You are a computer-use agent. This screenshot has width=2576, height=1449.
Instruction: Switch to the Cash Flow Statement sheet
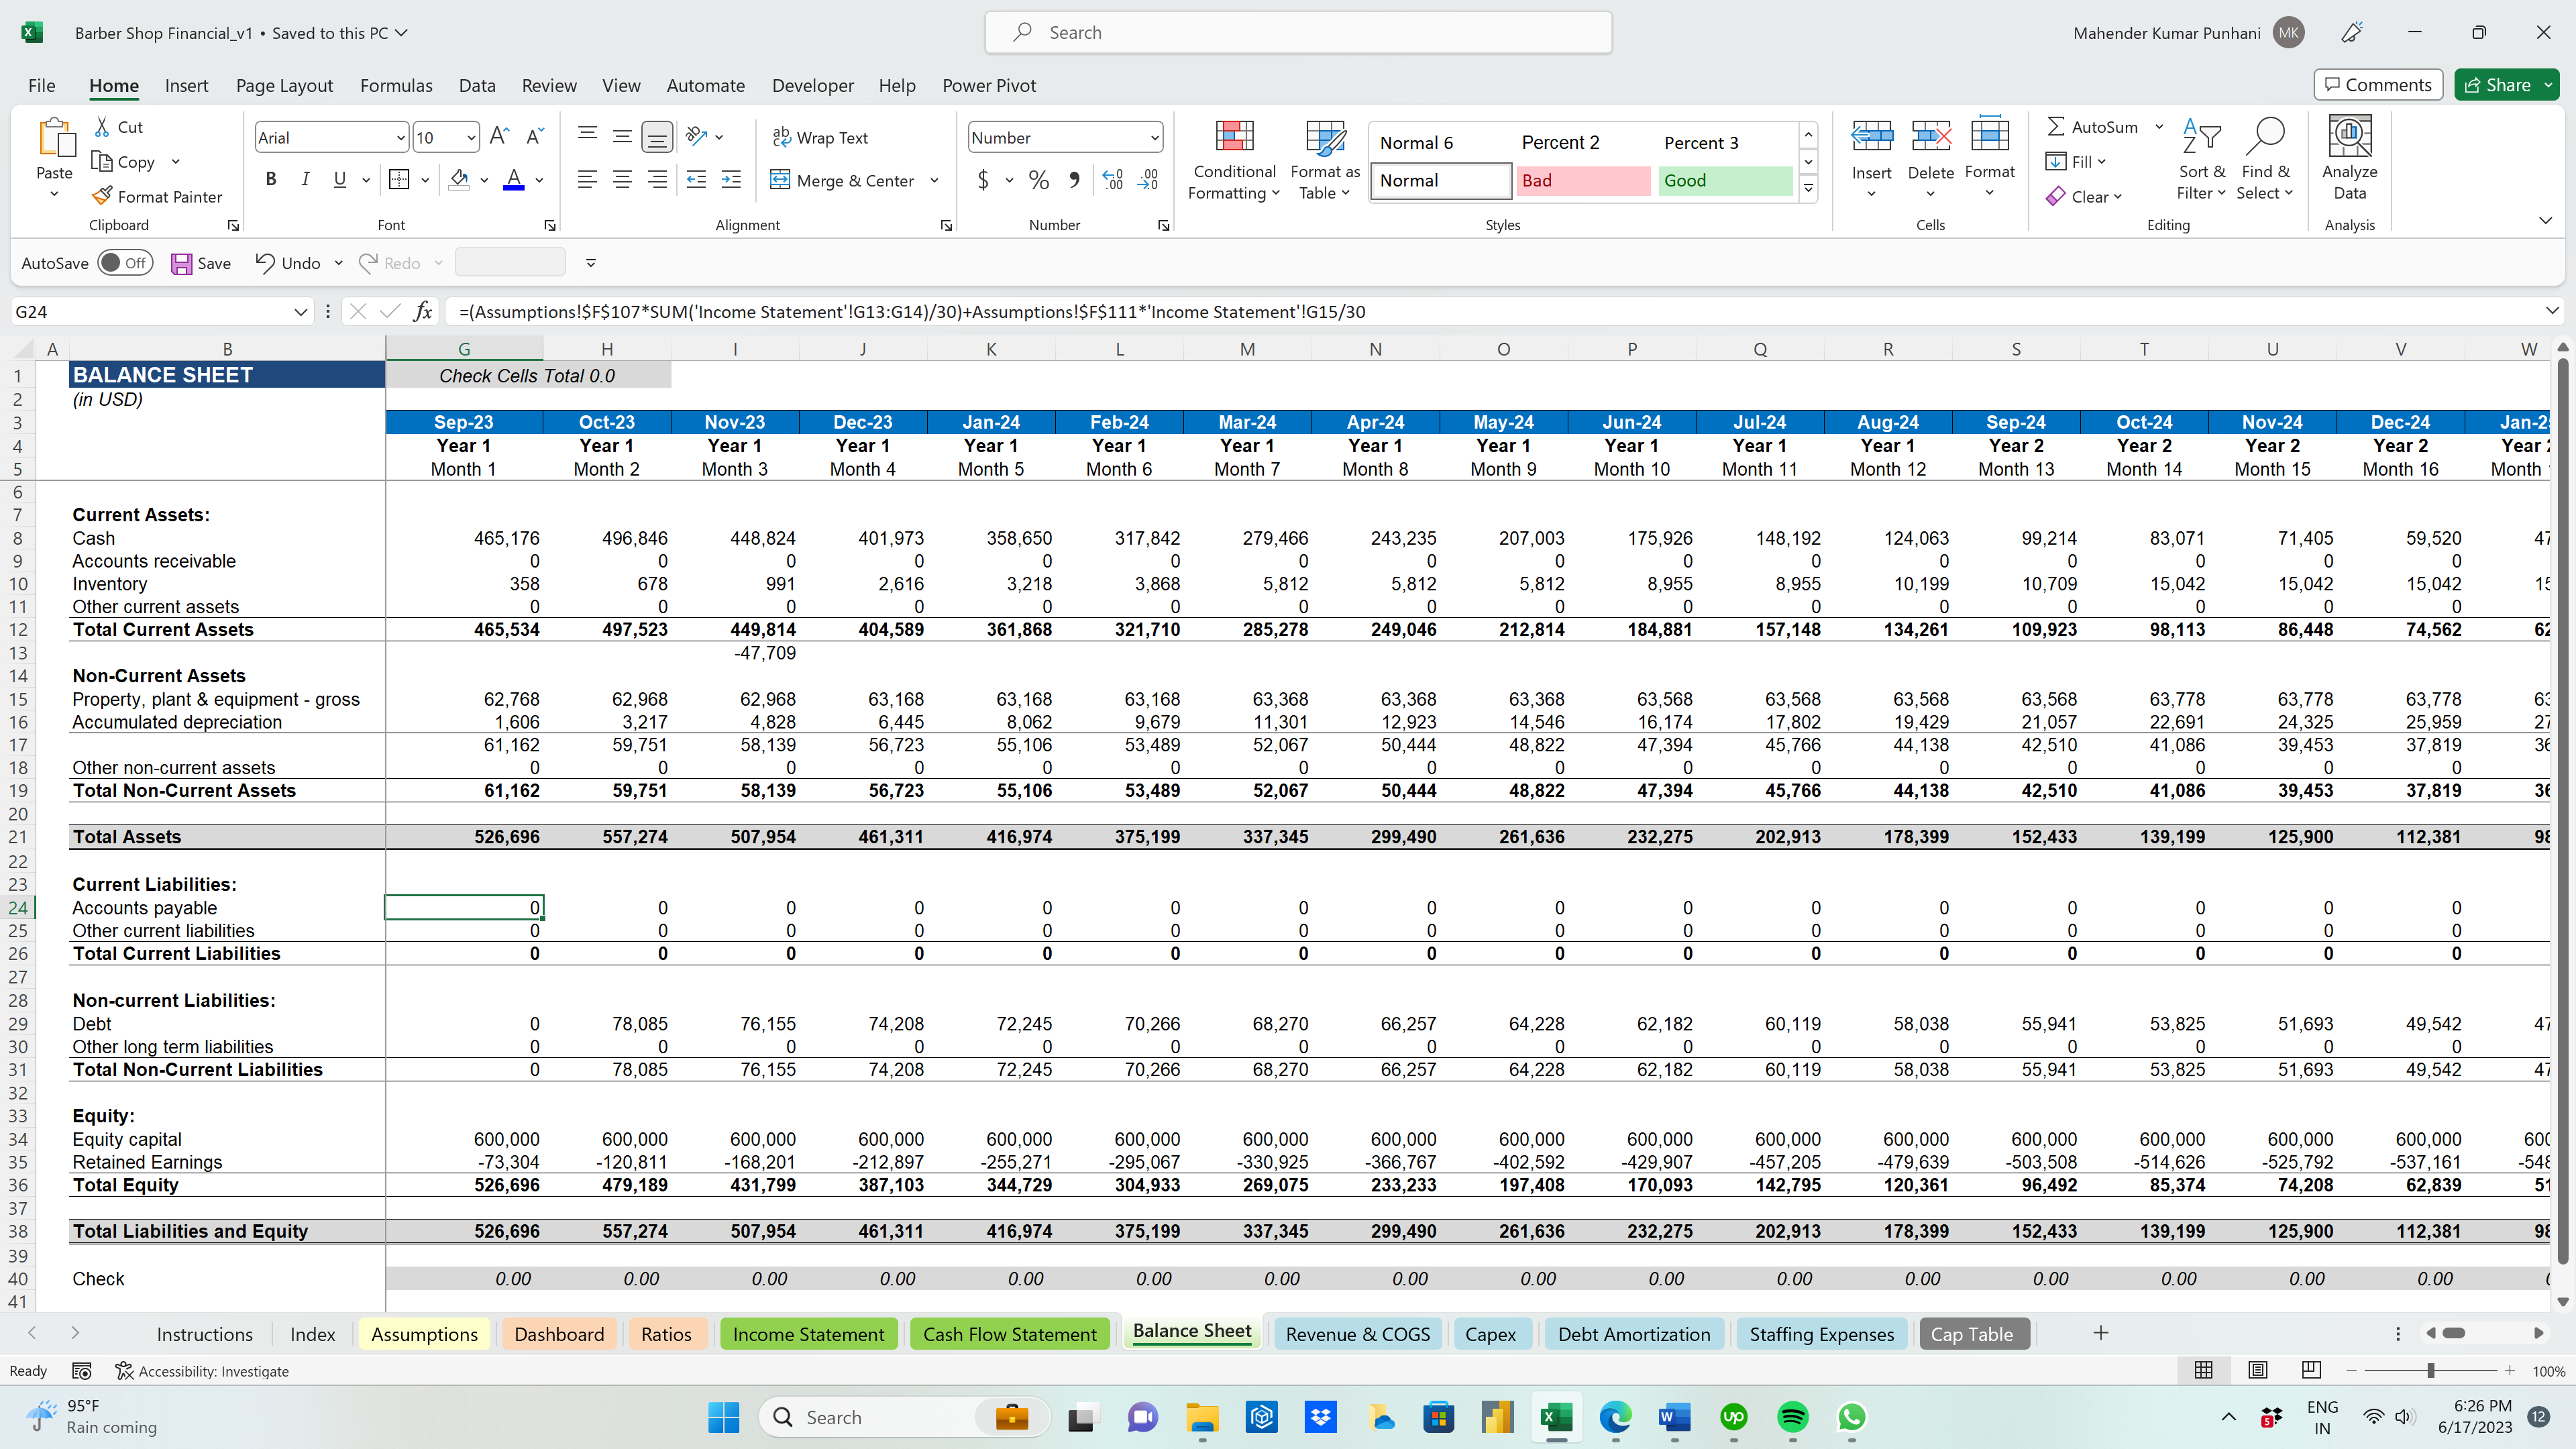click(x=1009, y=1333)
